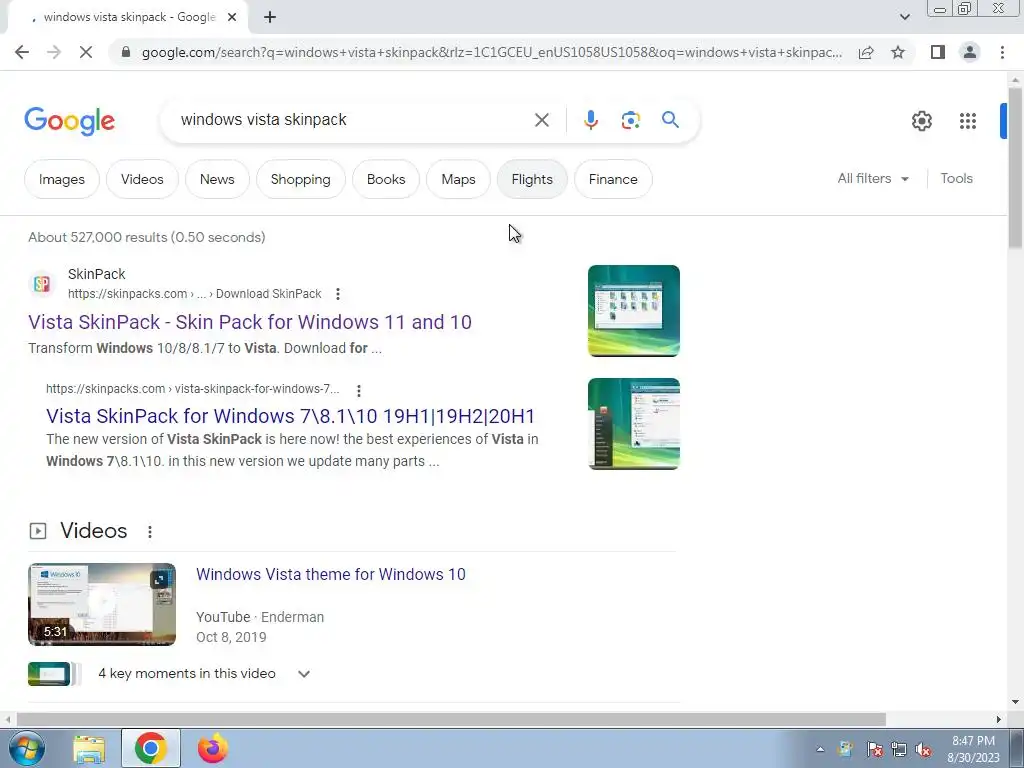
Task: Open Vista SkinPack for Windows 11 and 10 link
Action: [249, 322]
